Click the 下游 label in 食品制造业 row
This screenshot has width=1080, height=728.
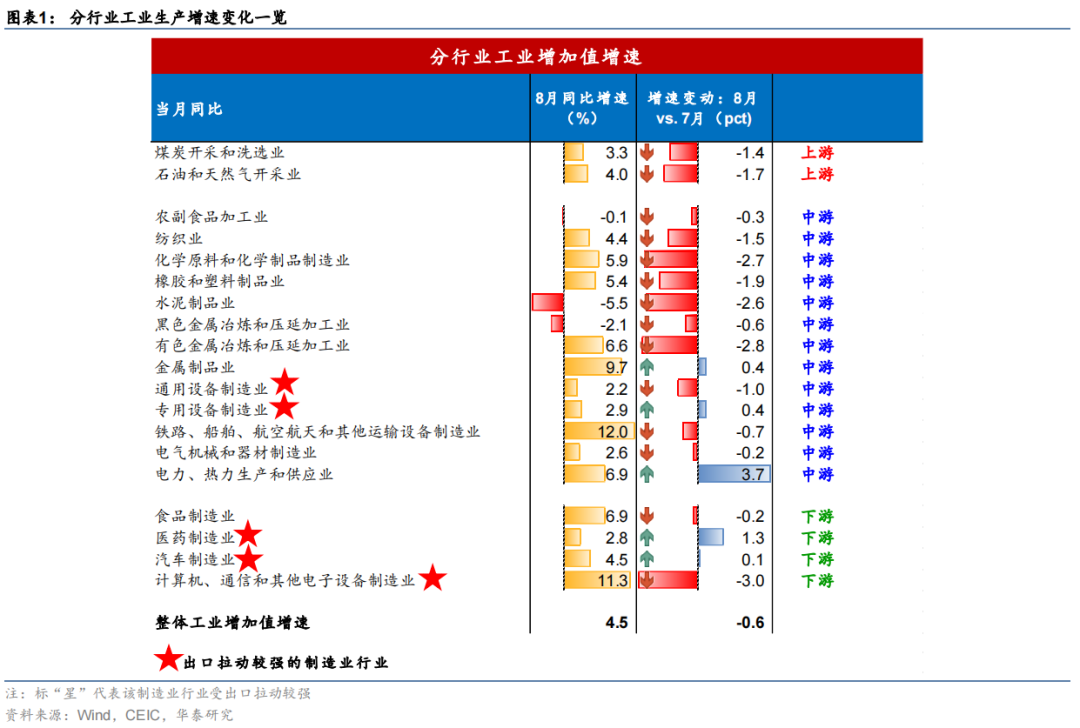coord(818,516)
